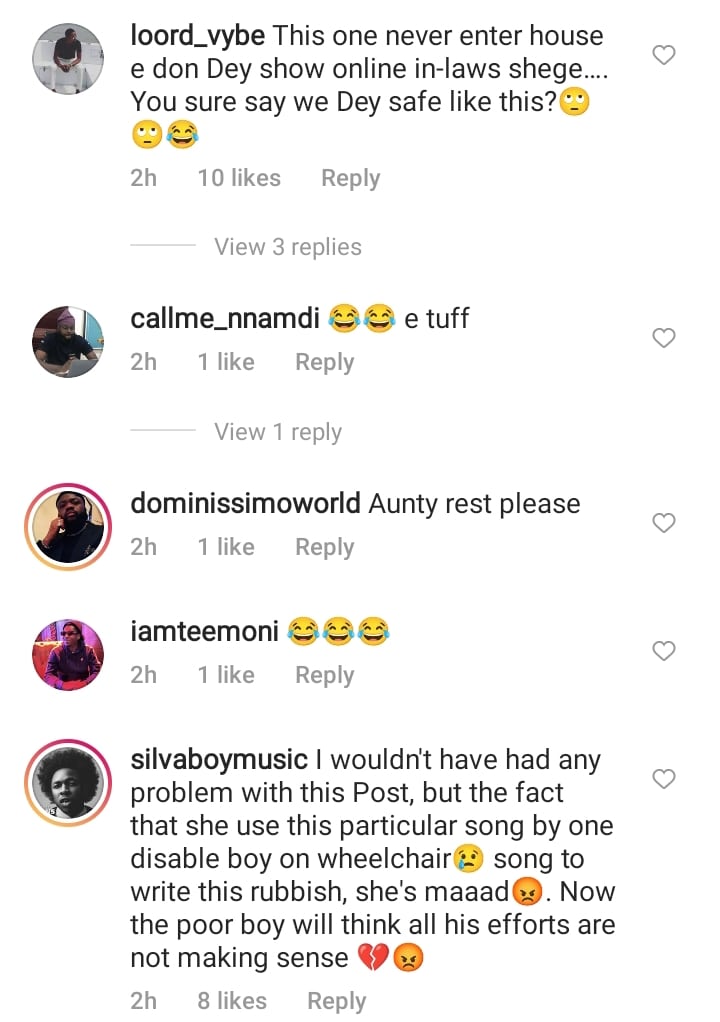Reply to silvaboymusic's comment
This screenshot has height=1022, width=720.
tap(336, 1001)
